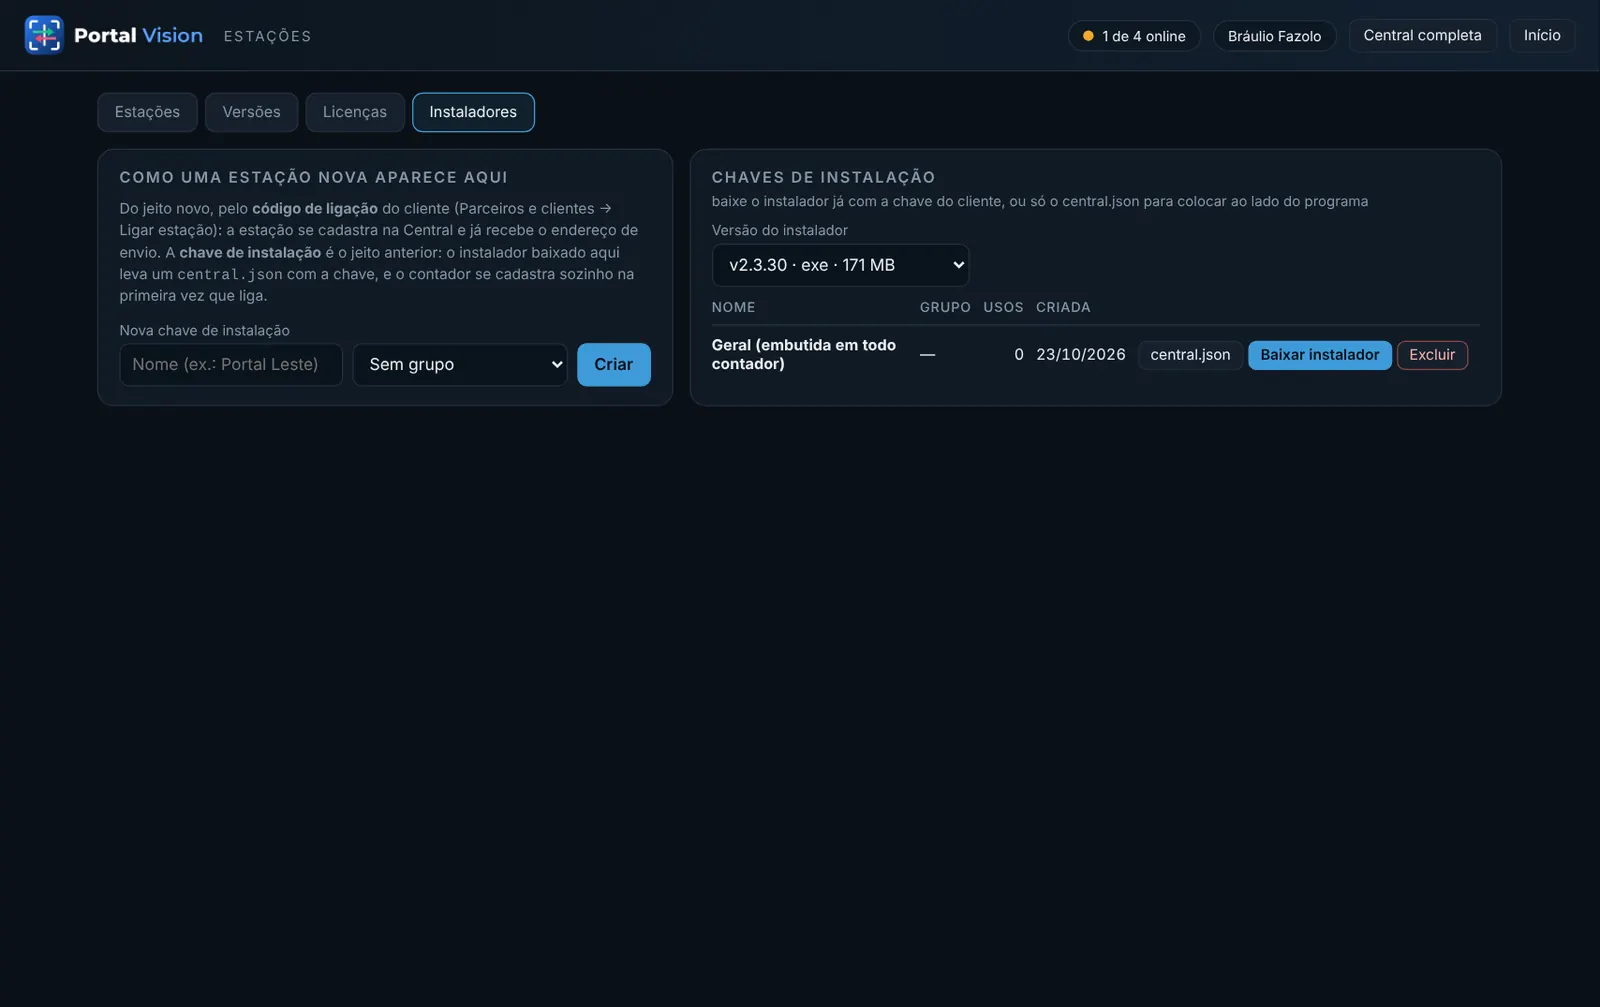Open the Bráulio Fazolo user pill
1600x1007 pixels.
[x=1274, y=36]
